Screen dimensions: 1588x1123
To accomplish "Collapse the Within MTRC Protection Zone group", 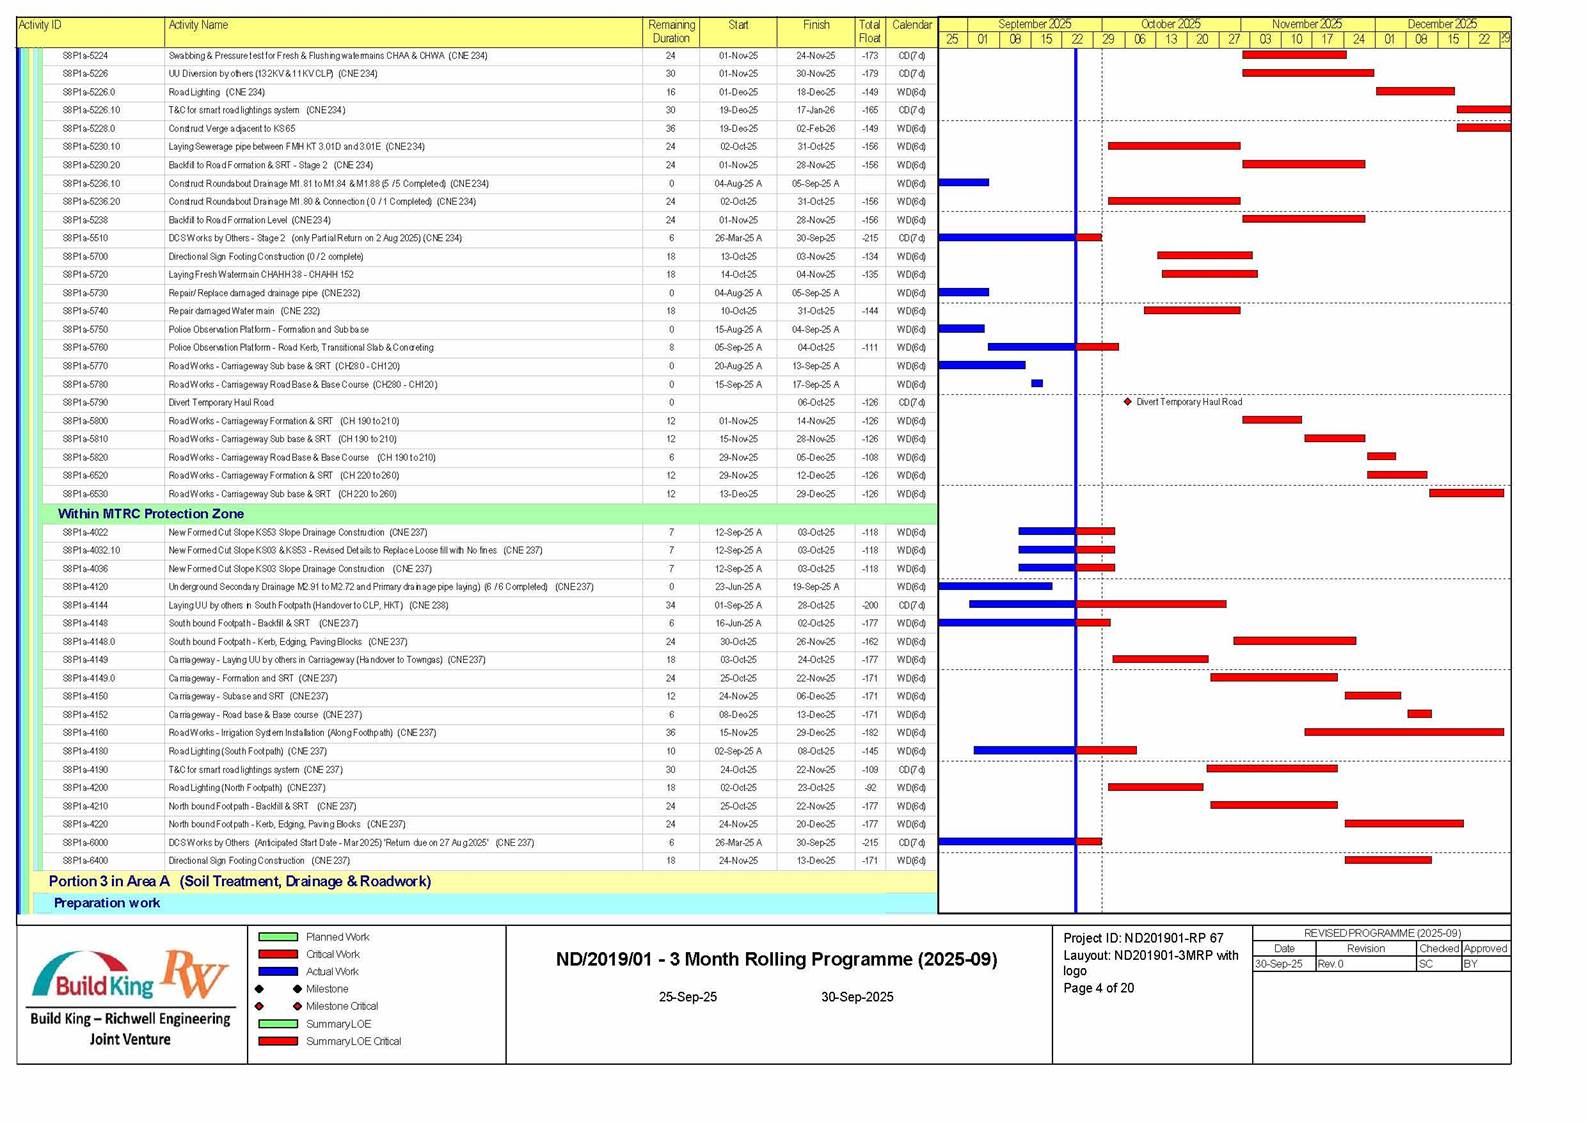I will (x=150, y=514).
